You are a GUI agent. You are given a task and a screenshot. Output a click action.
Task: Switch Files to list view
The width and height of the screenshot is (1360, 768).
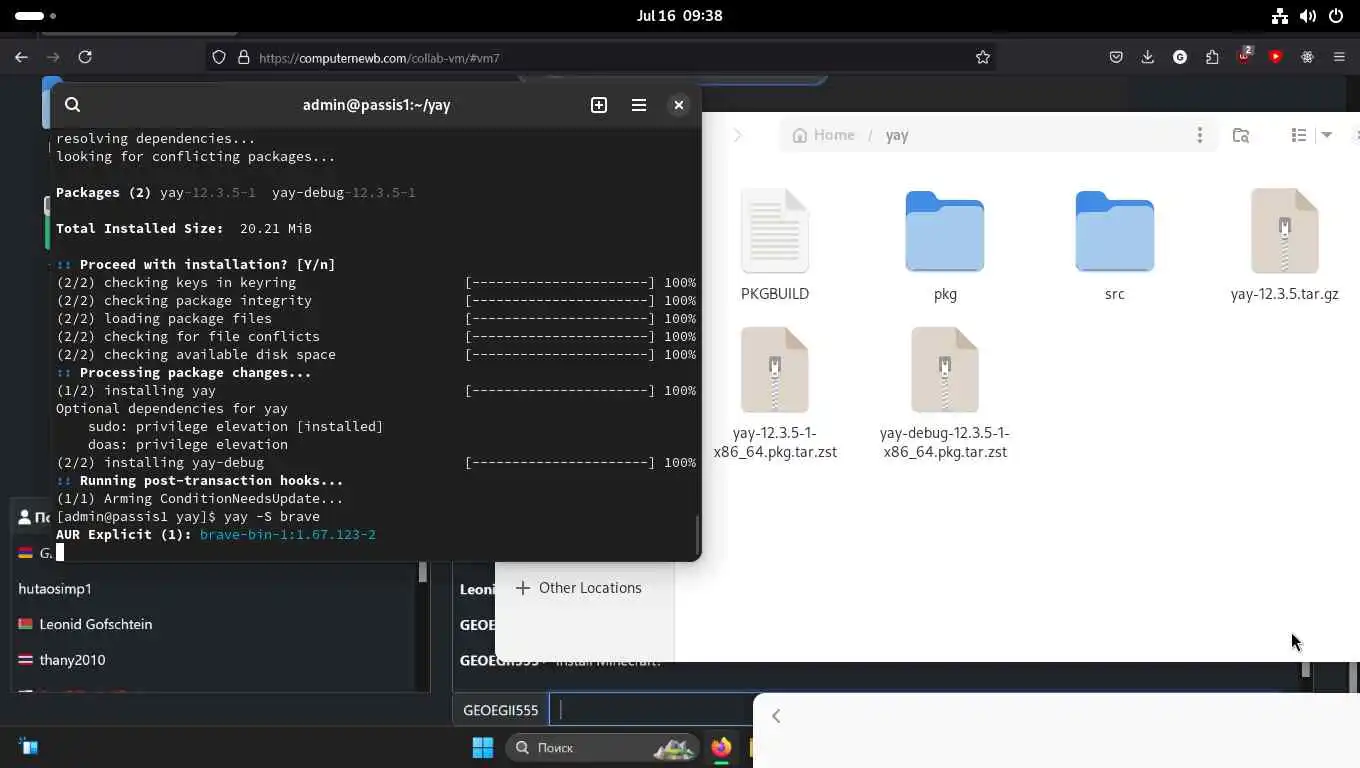[x=1299, y=135]
